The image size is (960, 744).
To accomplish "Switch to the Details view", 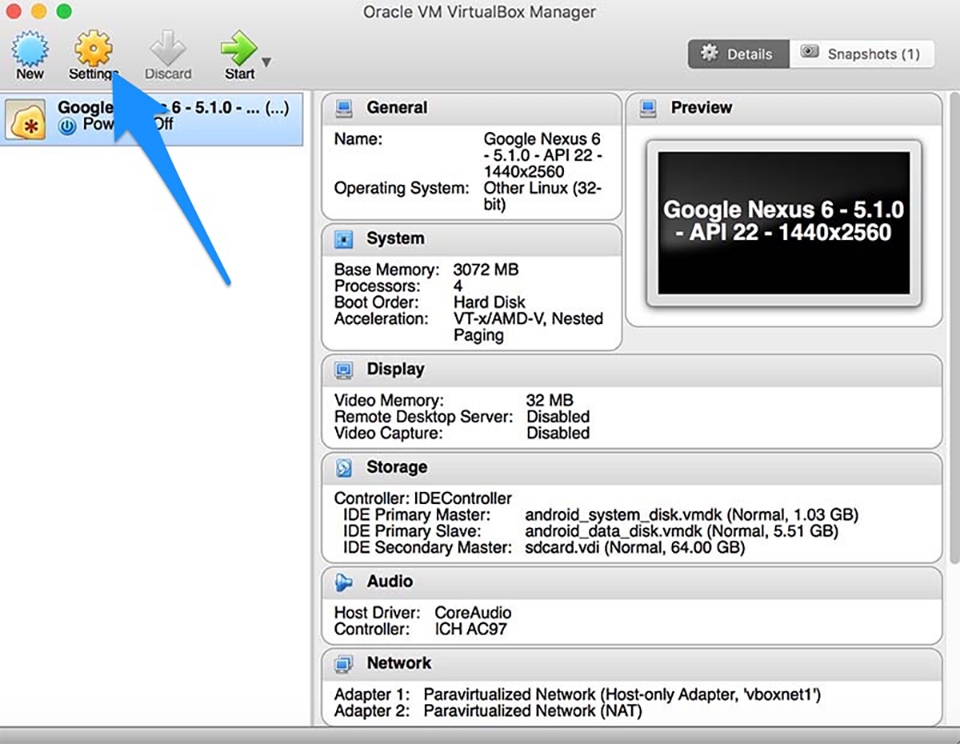I will [738, 54].
